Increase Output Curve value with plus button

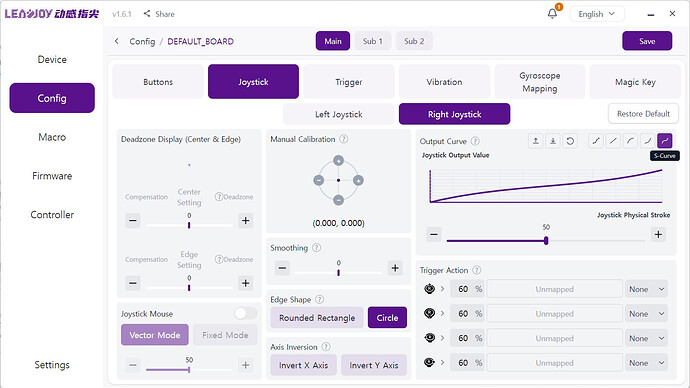coord(658,234)
